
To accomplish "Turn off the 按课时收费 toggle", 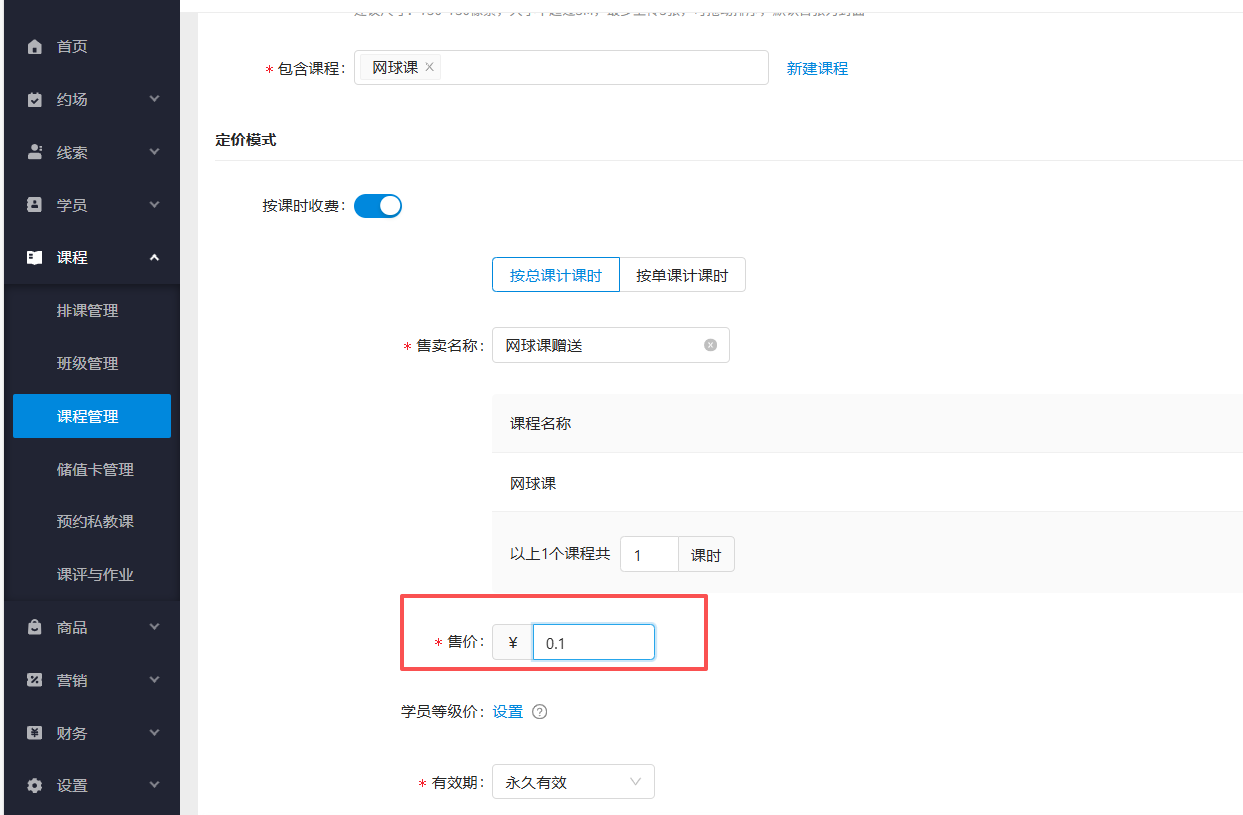I will (377, 205).
